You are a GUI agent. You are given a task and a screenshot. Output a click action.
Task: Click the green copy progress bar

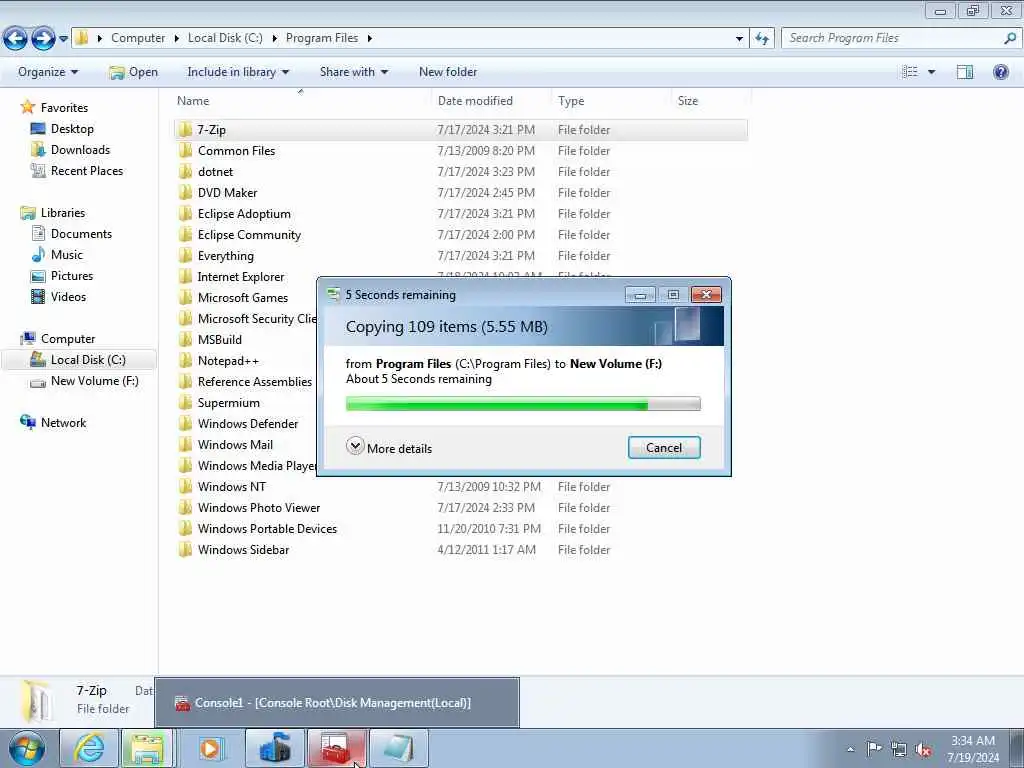tap(523, 404)
